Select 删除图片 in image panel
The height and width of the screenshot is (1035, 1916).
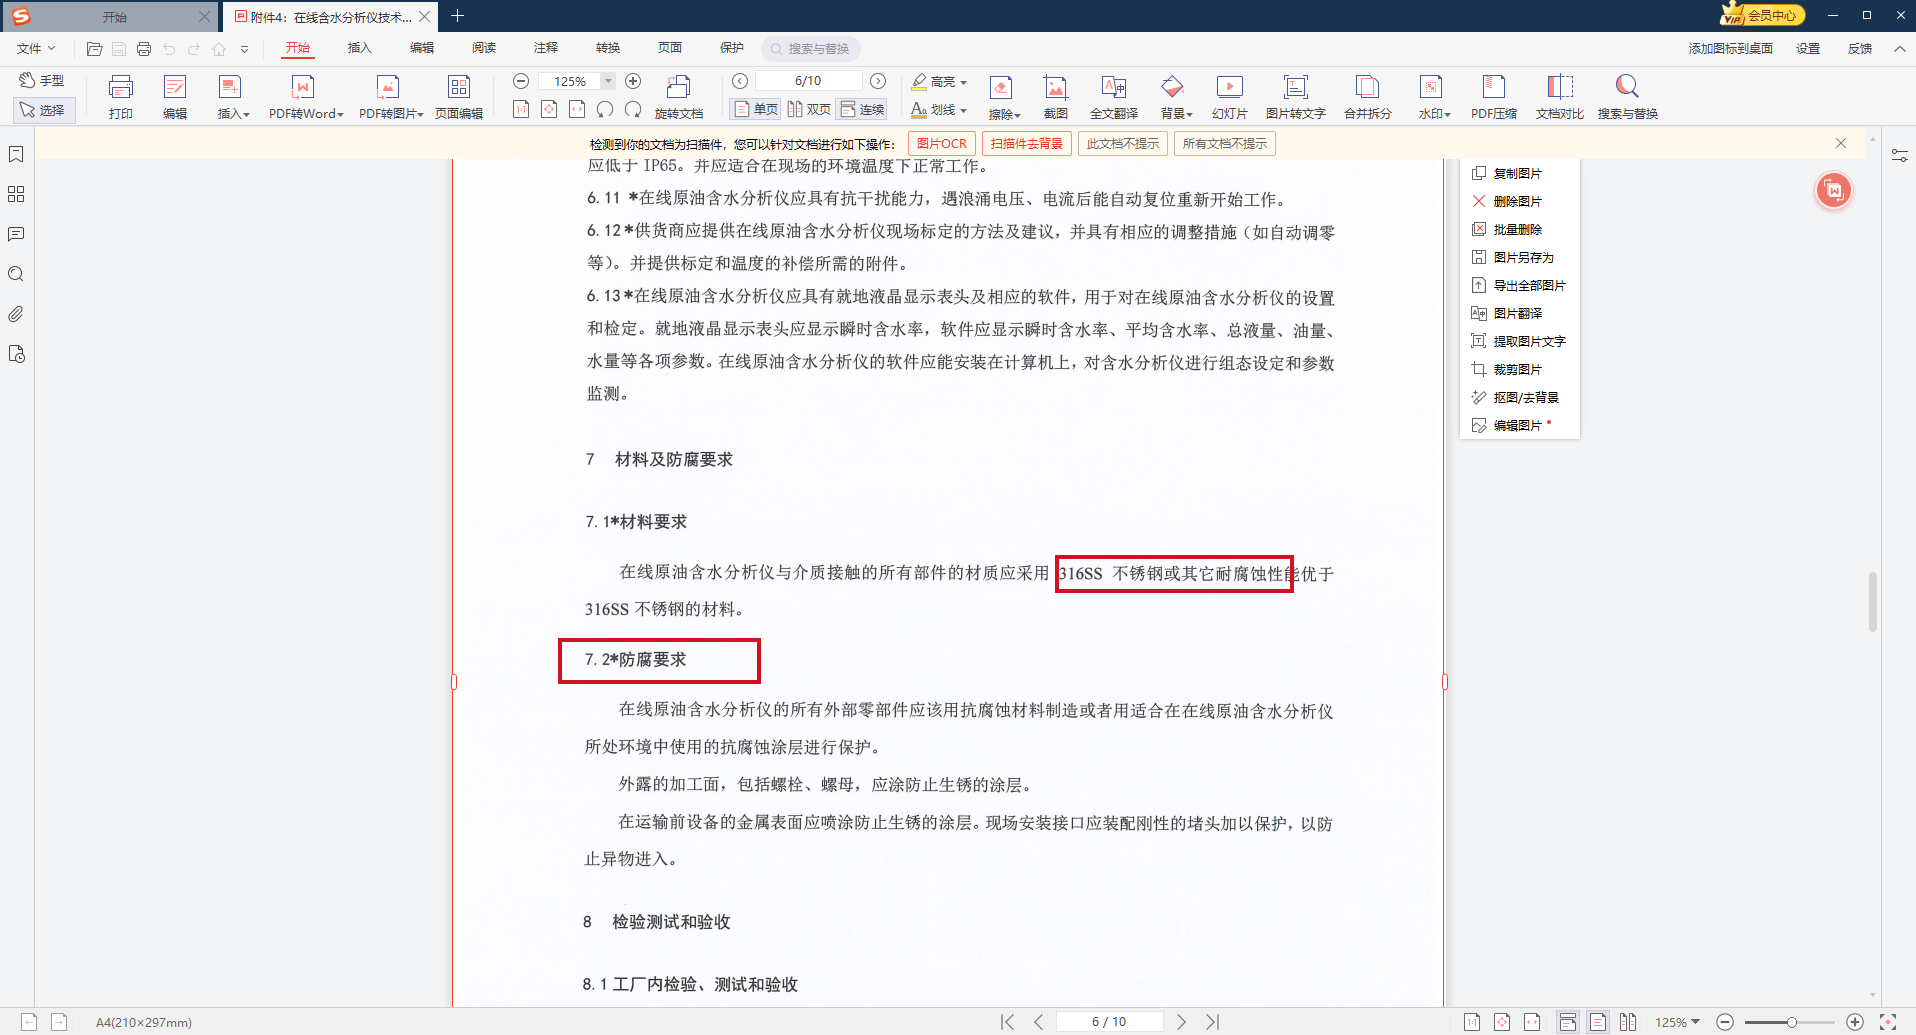click(1507, 201)
